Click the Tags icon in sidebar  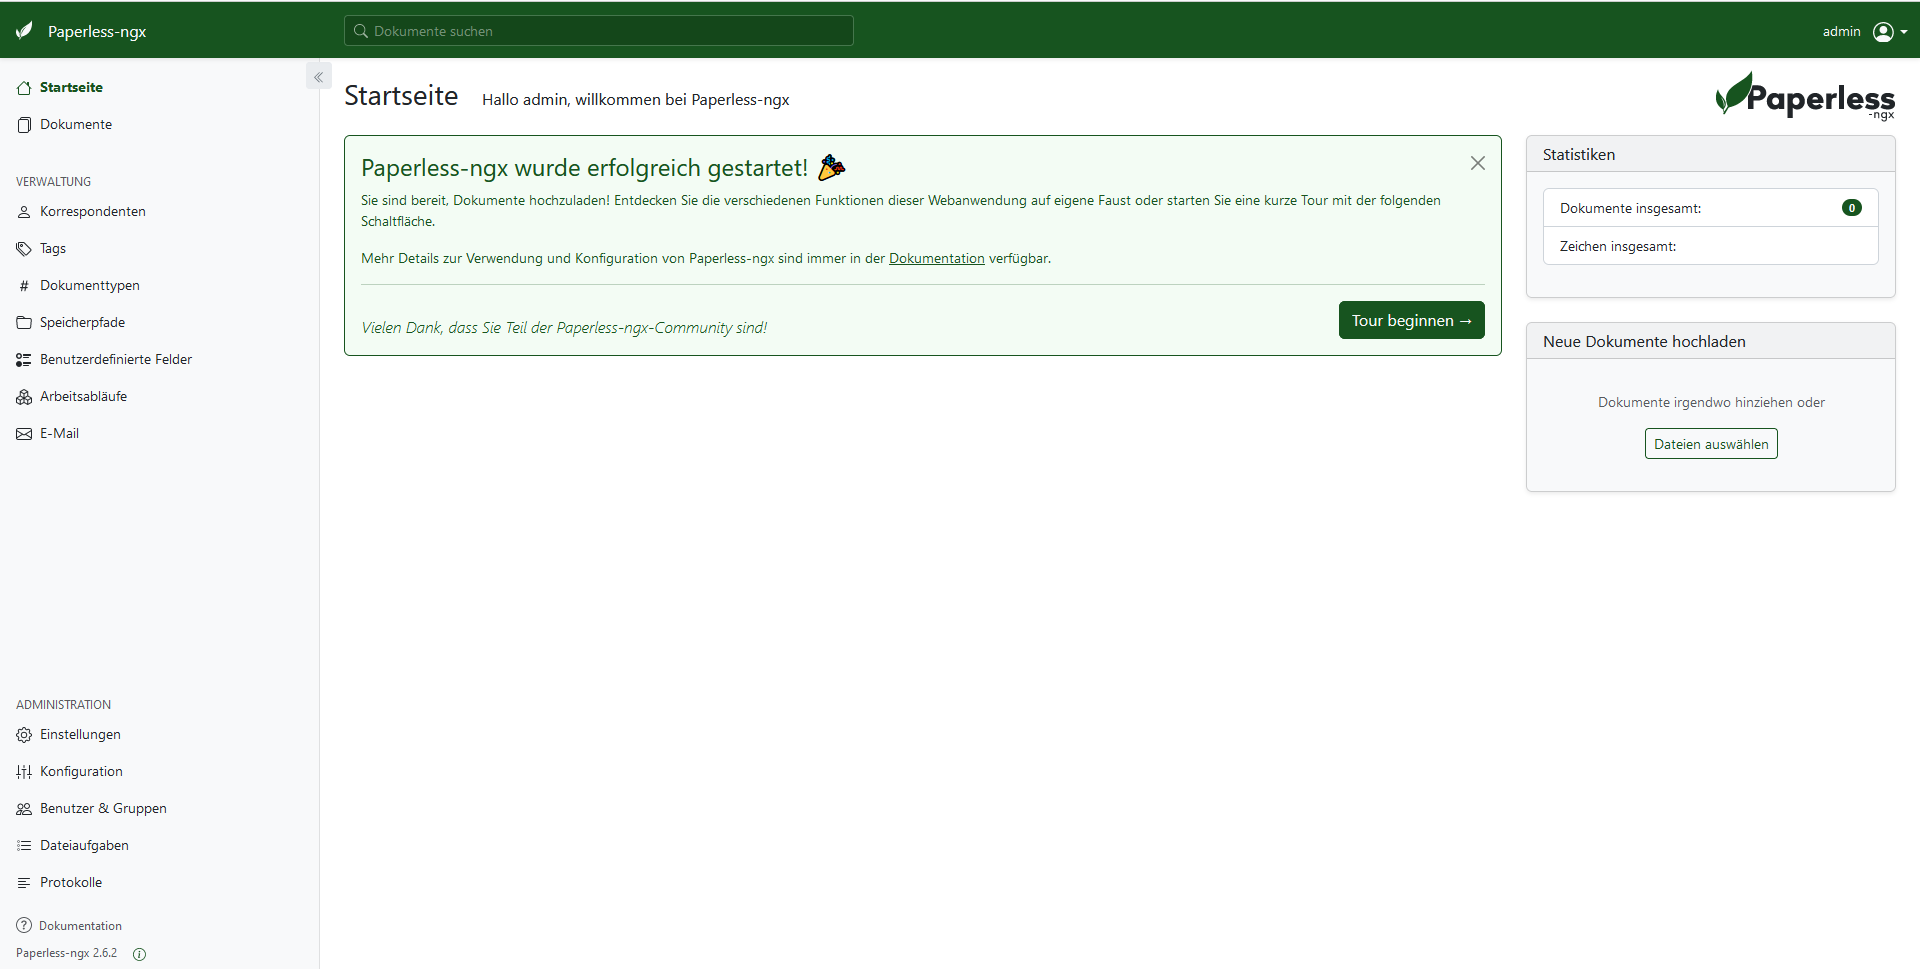coord(24,249)
